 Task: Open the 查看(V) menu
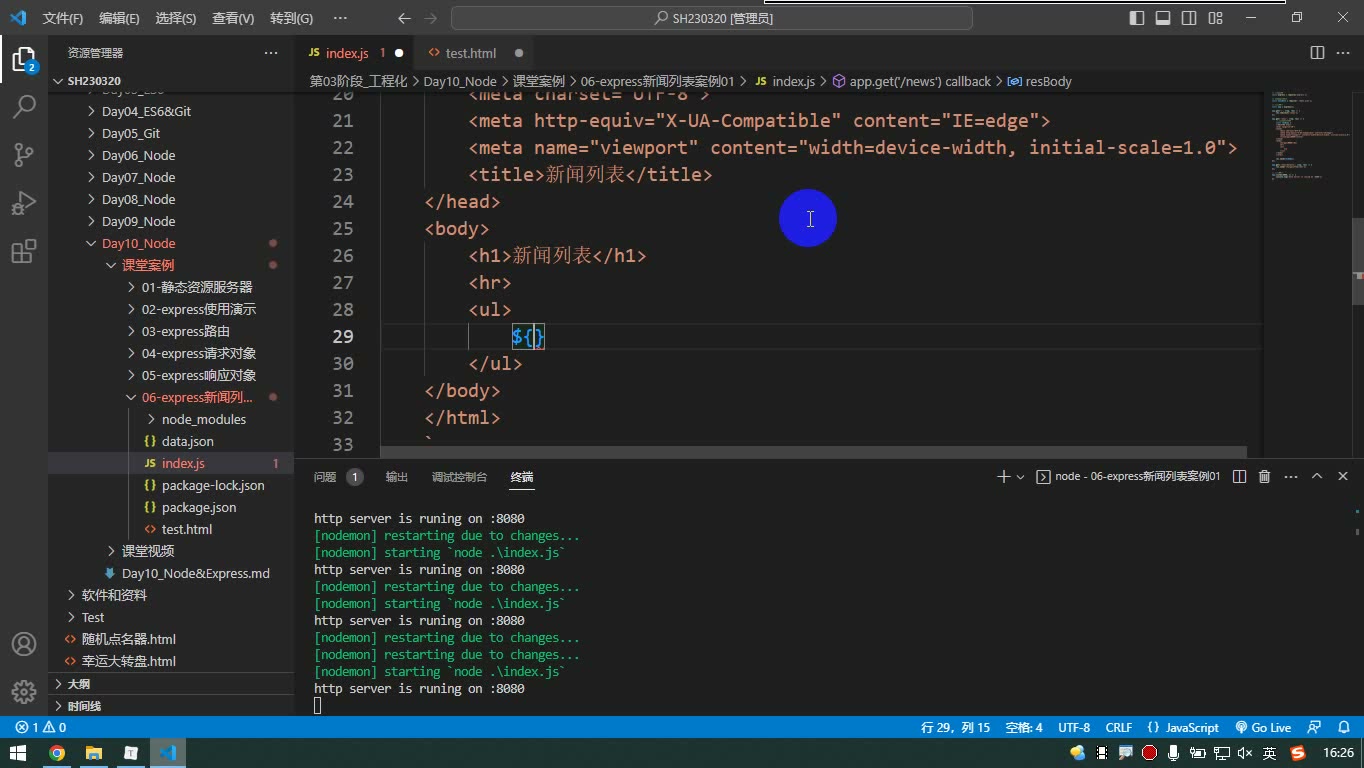pos(233,18)
